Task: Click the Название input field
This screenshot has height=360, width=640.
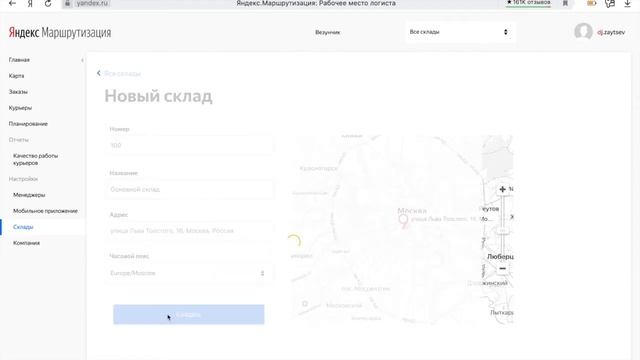Action: (189, 189)
